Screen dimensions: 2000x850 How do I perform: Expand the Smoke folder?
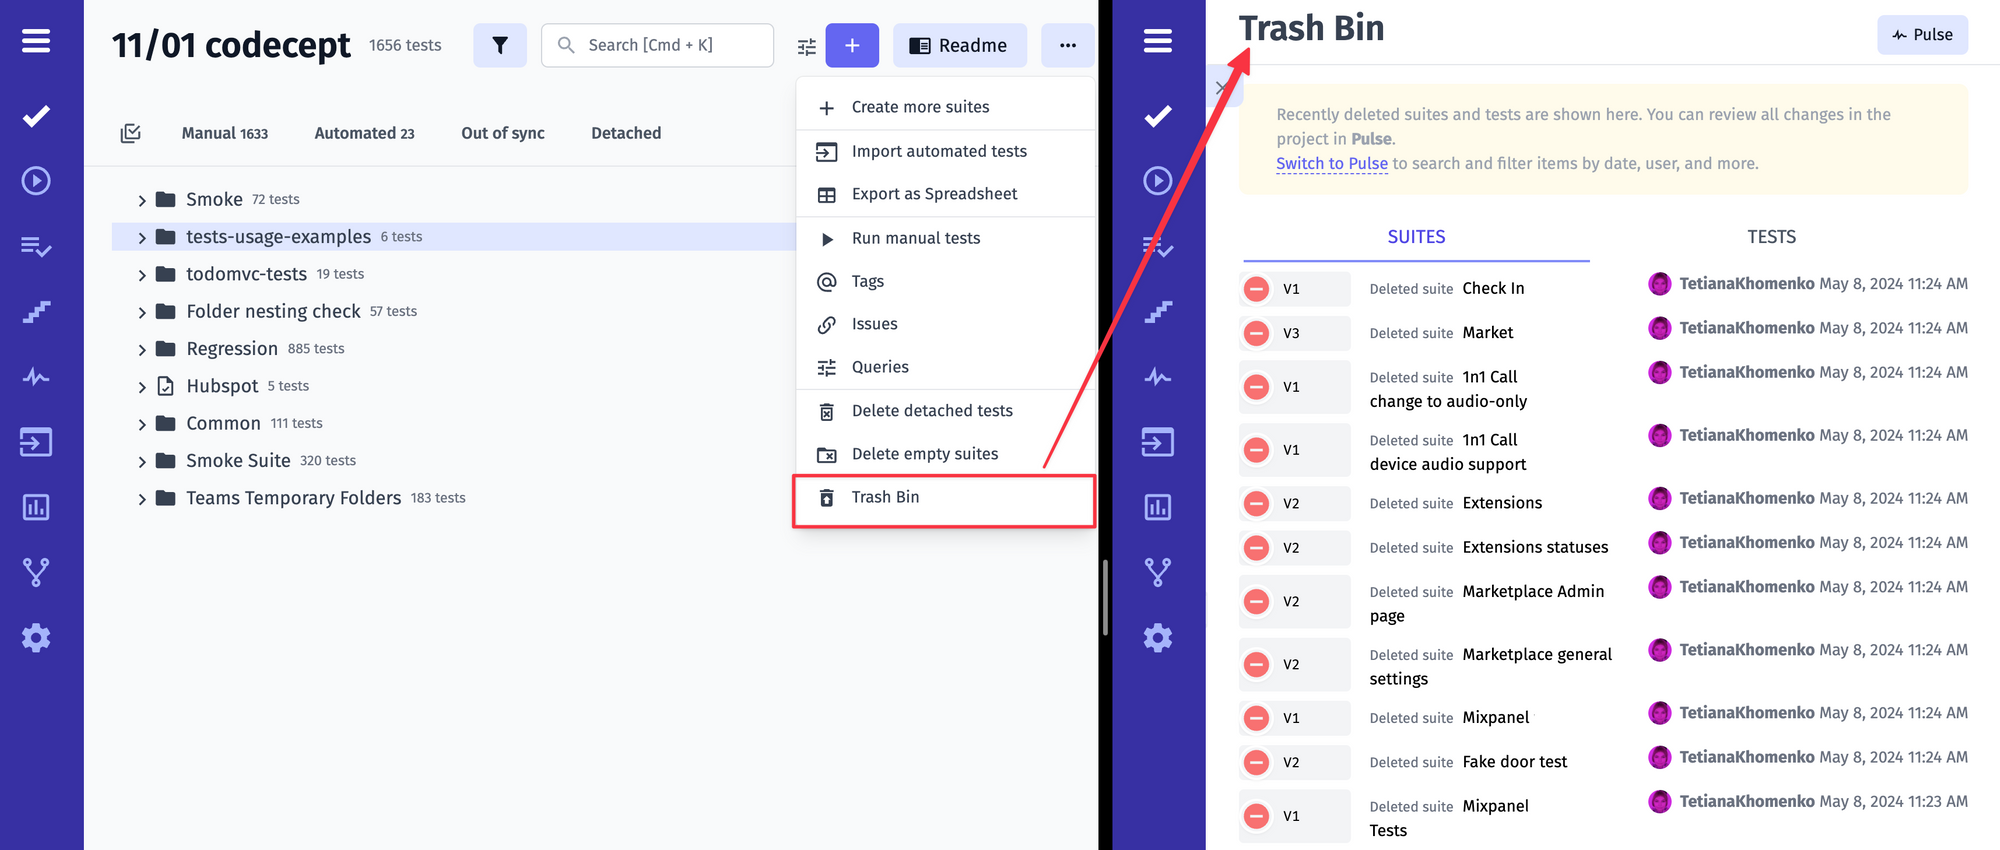(142, 200)
